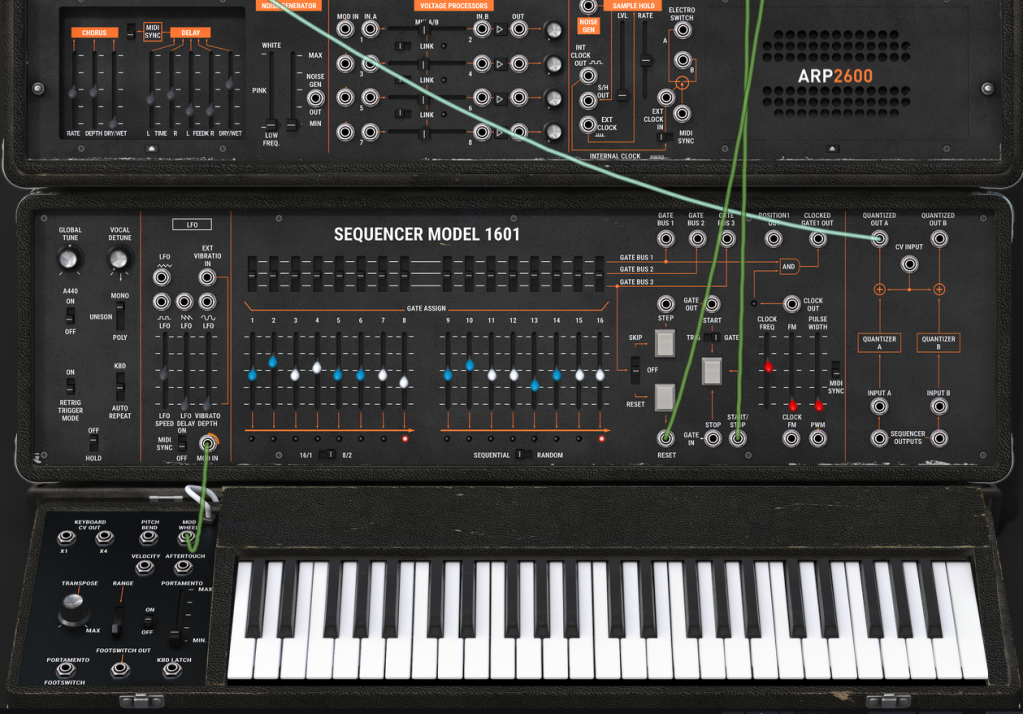Image resolution: width=1023 pixels, height=714 pixels.
Task: Click the PWM input jack
Action: [x=818, y=439]
